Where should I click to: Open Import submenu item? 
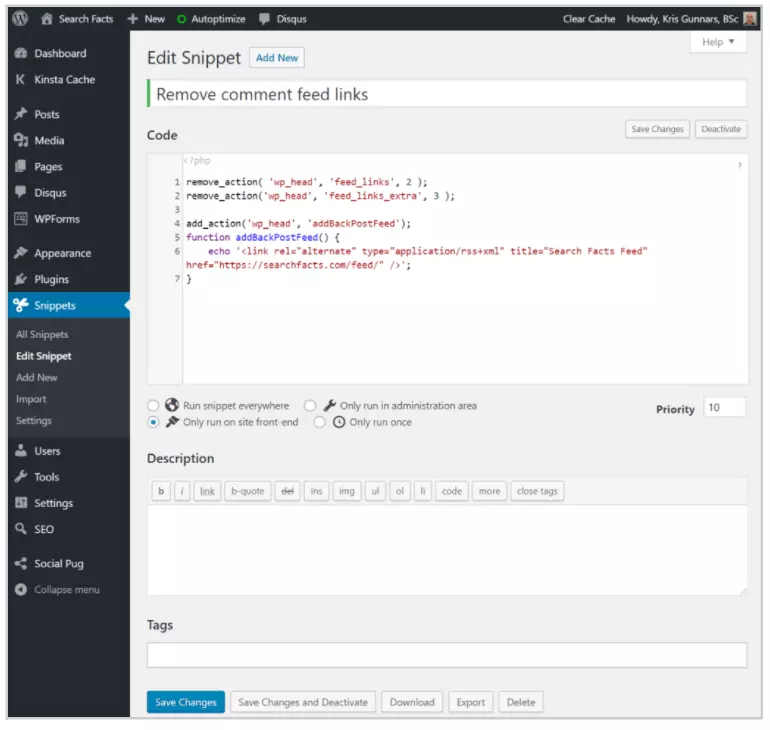pyautogui.click(x=31, y=399)
